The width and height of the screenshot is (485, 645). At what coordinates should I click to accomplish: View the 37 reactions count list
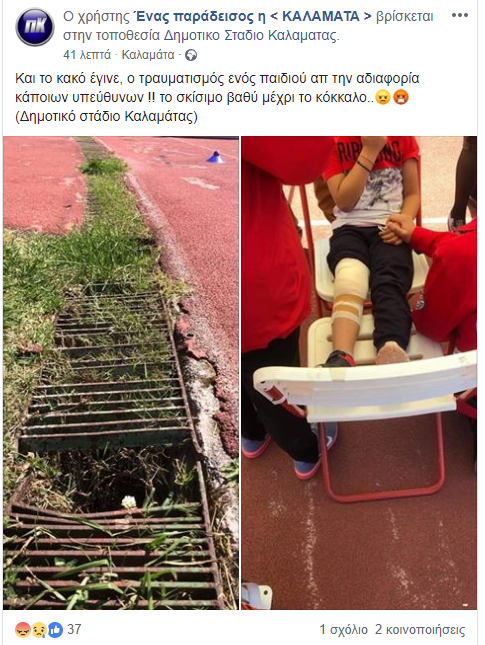pyautogui.click(x=74, y=629)
